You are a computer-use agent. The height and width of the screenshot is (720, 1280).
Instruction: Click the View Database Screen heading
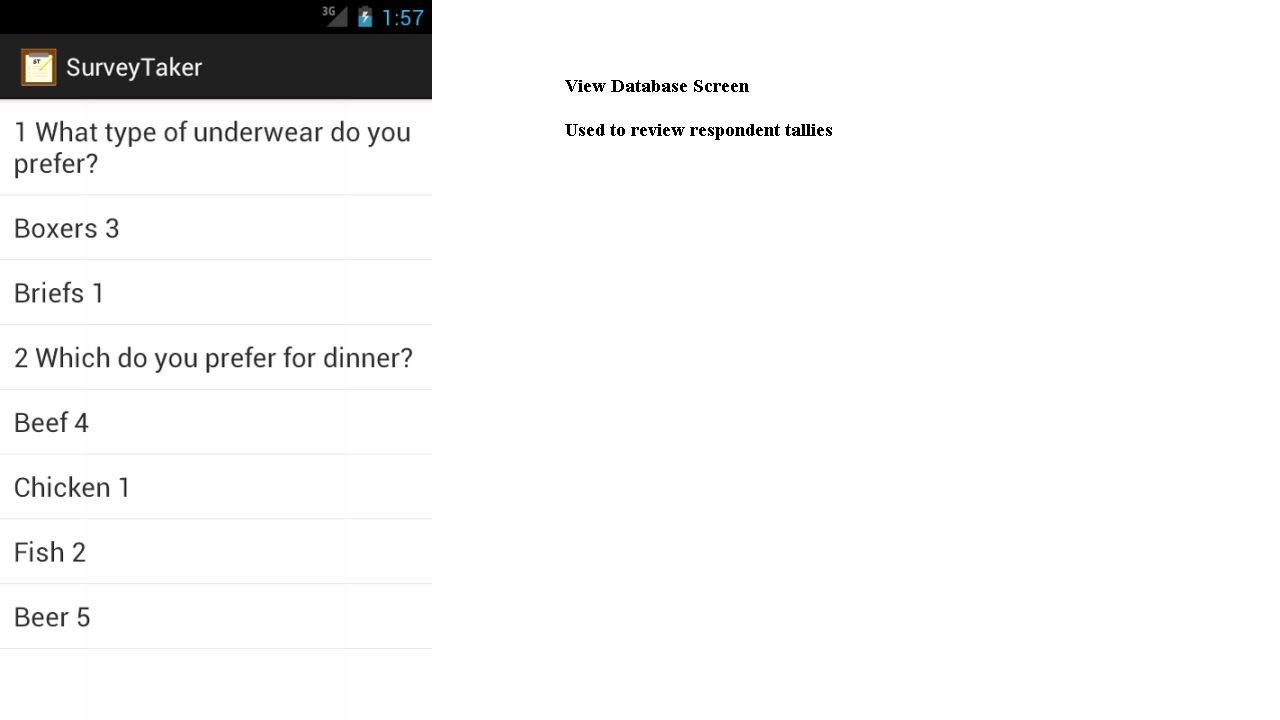[x=656, y=86]
